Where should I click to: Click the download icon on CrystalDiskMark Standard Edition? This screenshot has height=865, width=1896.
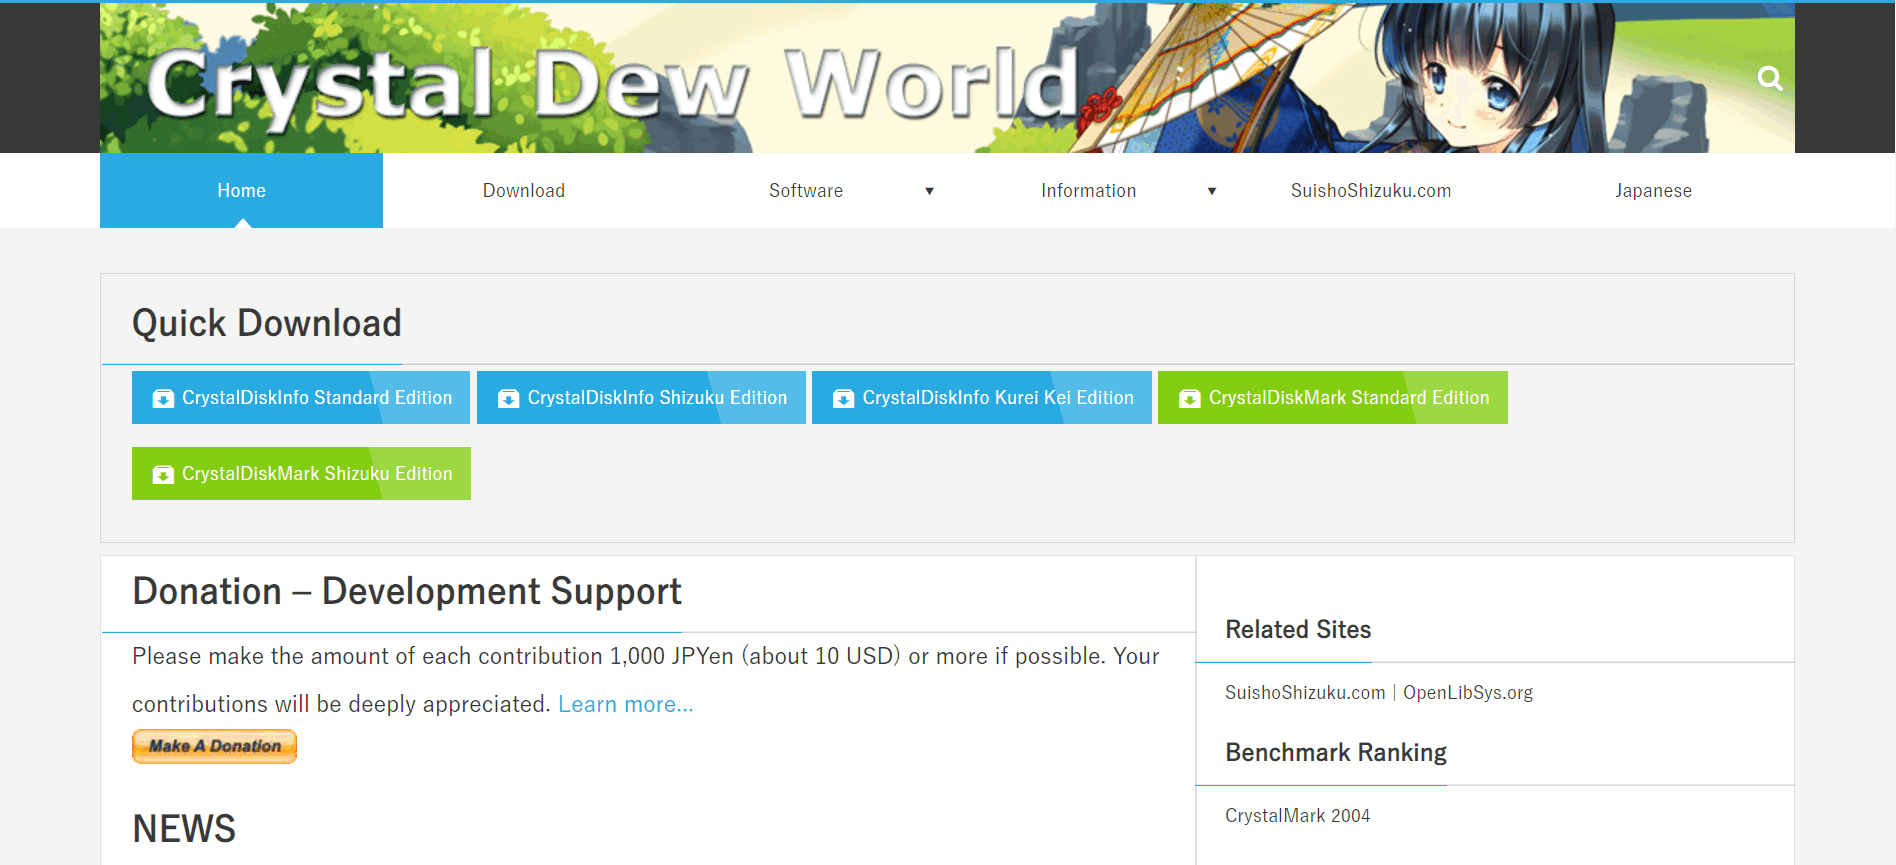[1189, 399]
